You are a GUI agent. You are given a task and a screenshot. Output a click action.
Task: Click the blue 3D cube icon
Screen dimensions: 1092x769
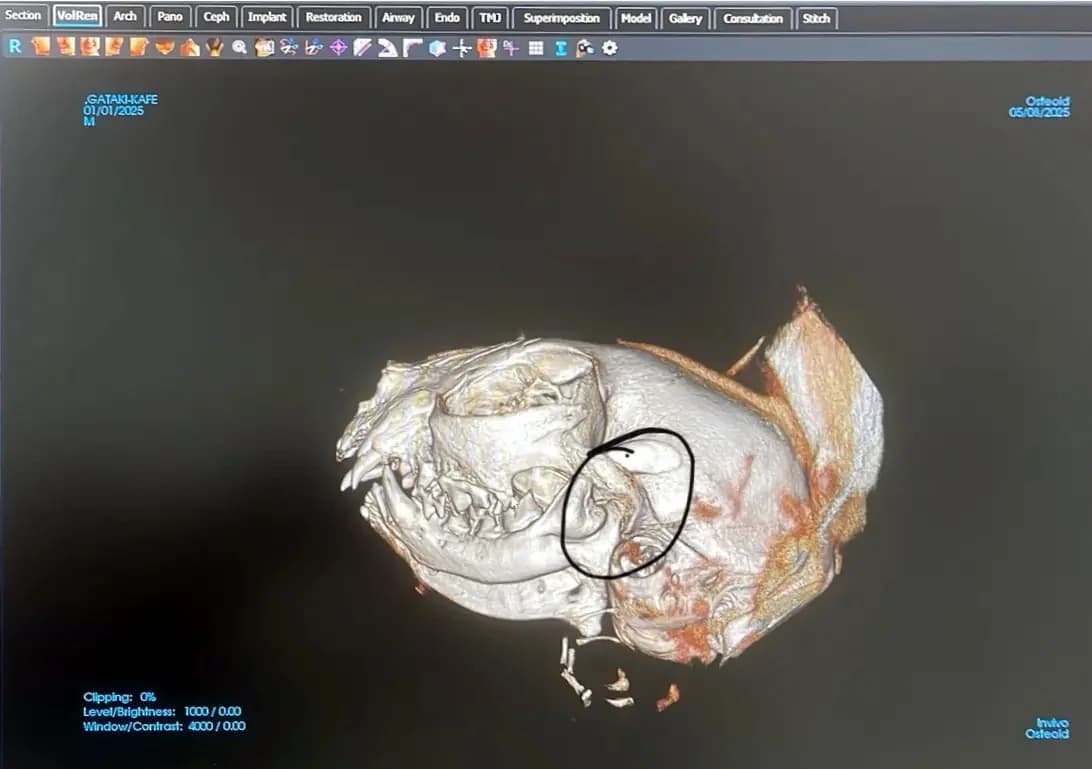(437, 47)
